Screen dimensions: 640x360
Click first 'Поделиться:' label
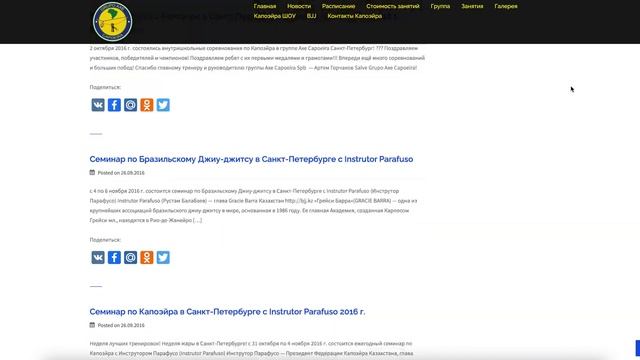[105, 87]
